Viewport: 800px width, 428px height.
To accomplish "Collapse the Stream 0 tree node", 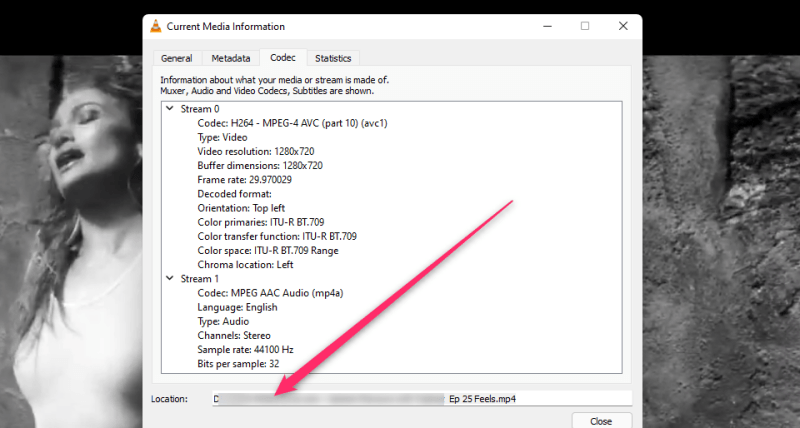I will tap(168, 108).
